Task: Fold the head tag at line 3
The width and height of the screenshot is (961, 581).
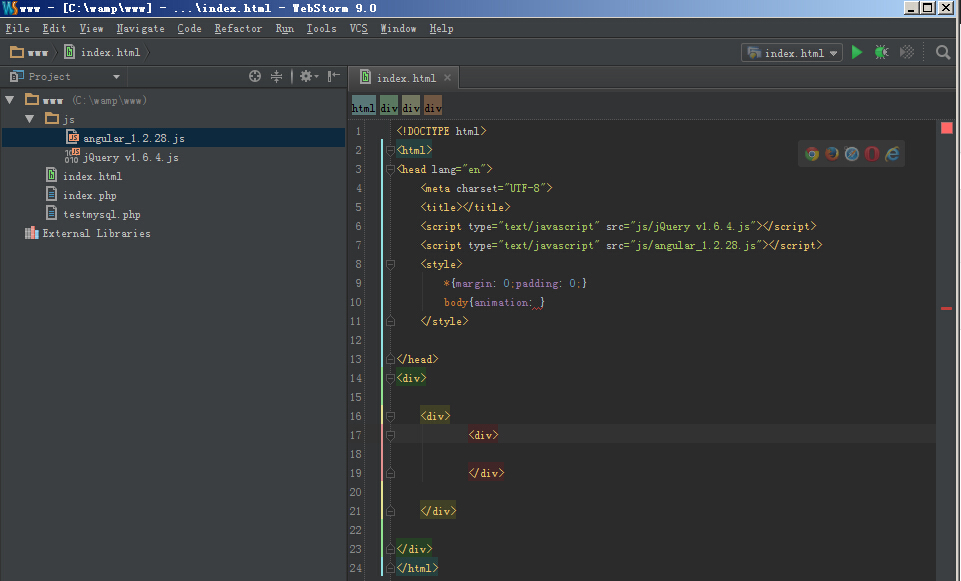Action: coord(390,169)
